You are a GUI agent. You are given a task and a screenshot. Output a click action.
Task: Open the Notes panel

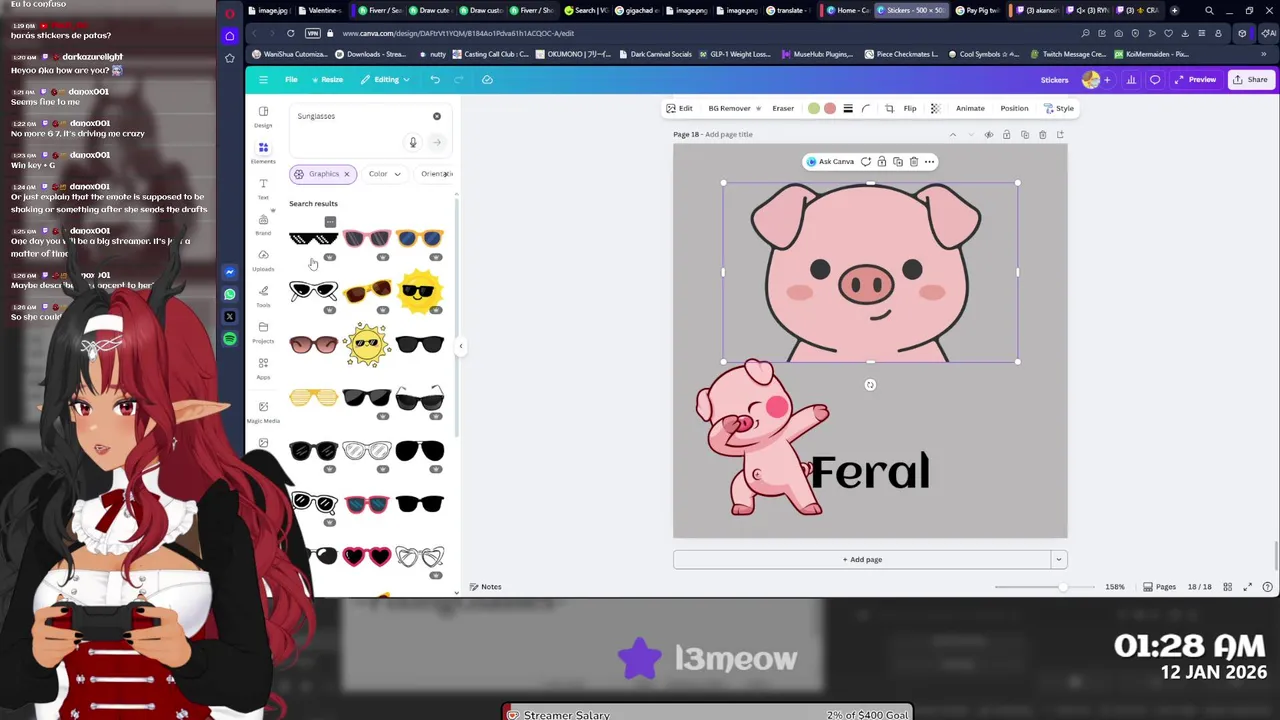[485, 587]
